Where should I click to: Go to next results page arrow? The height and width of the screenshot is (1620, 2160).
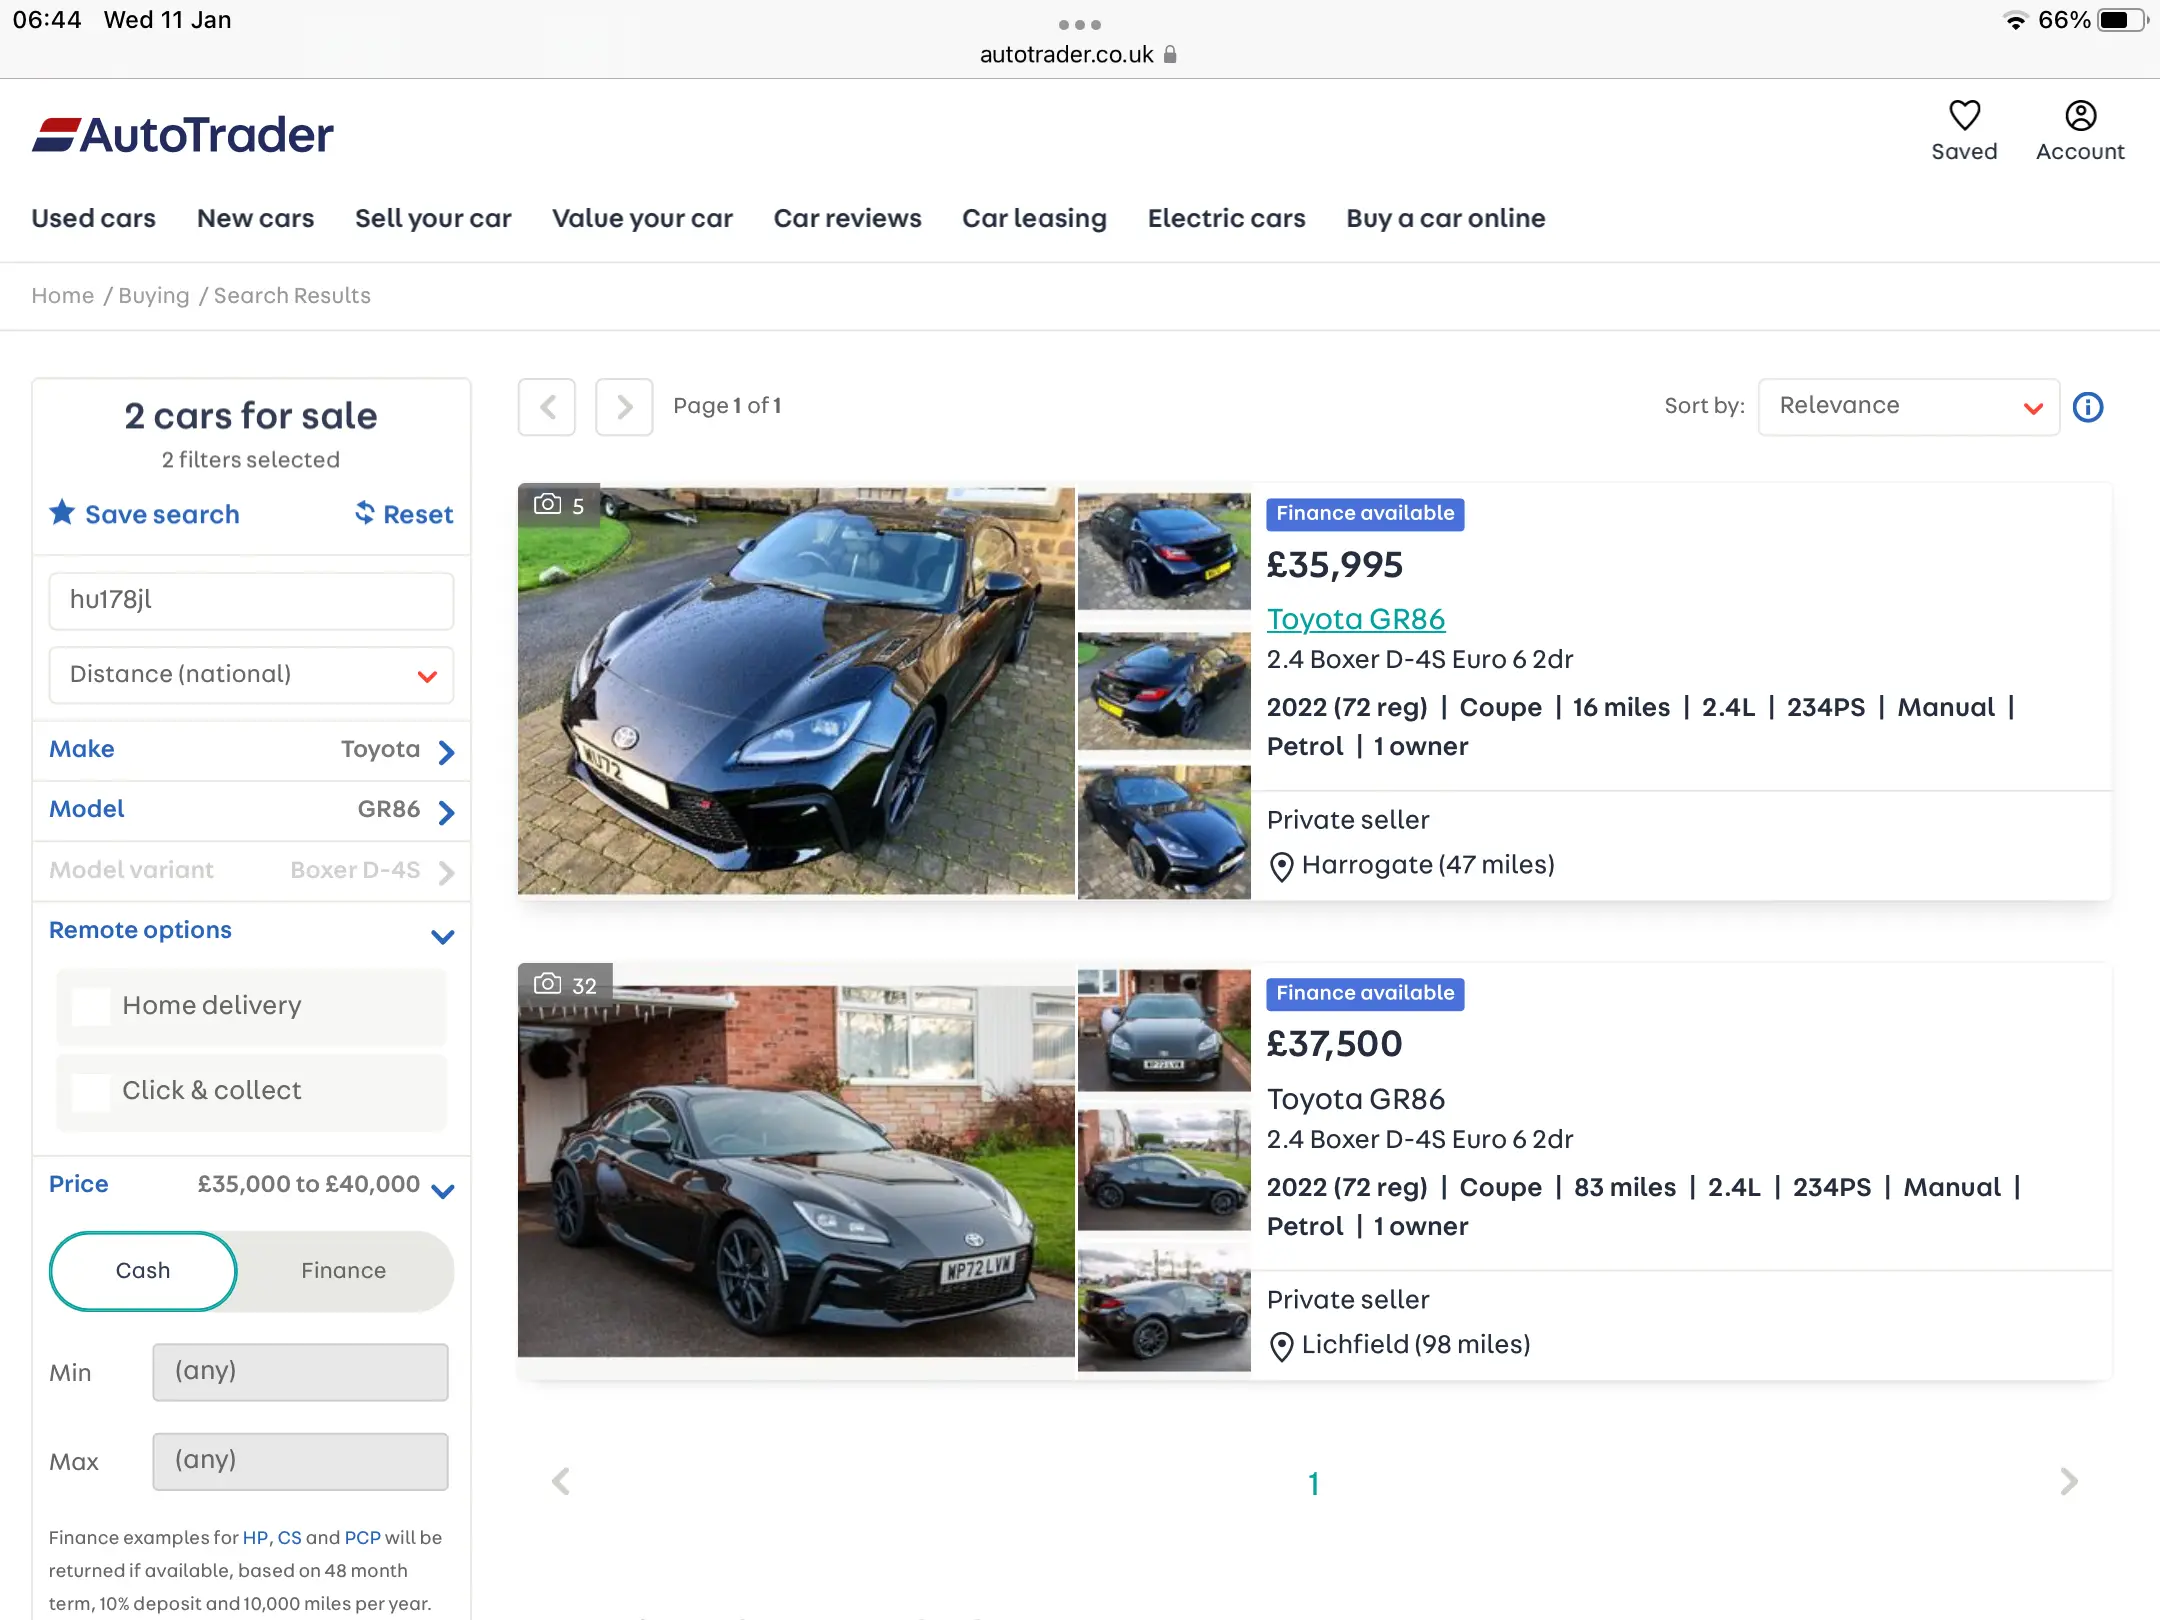[x=624, y=407]
